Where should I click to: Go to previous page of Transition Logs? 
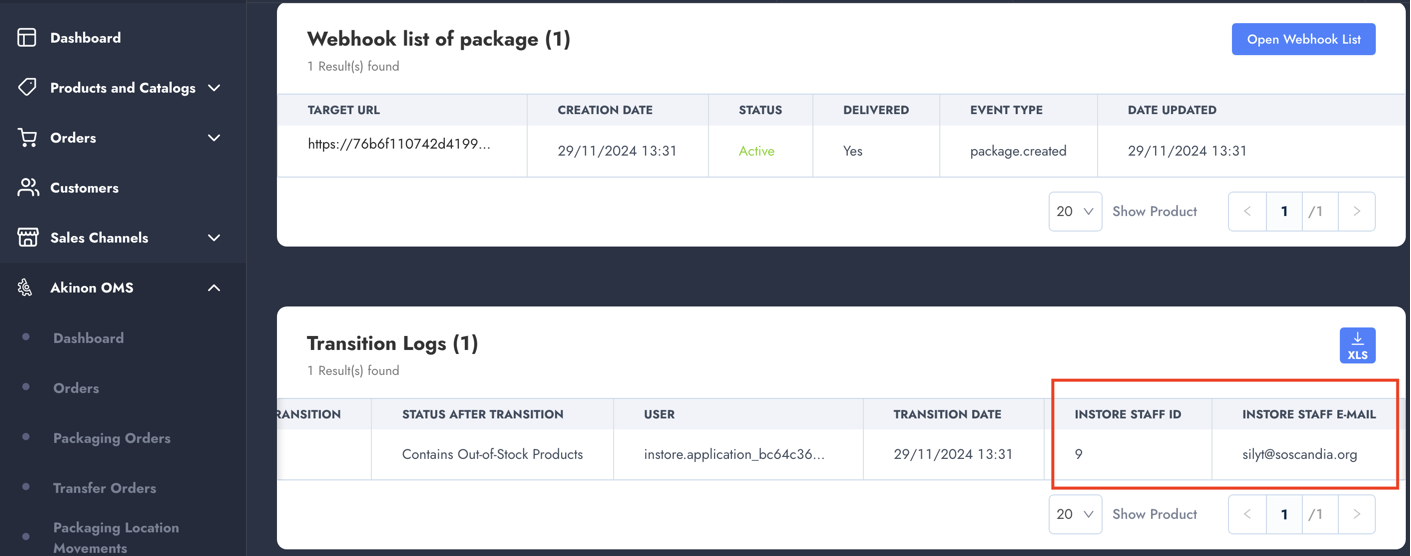[1247, 514]
